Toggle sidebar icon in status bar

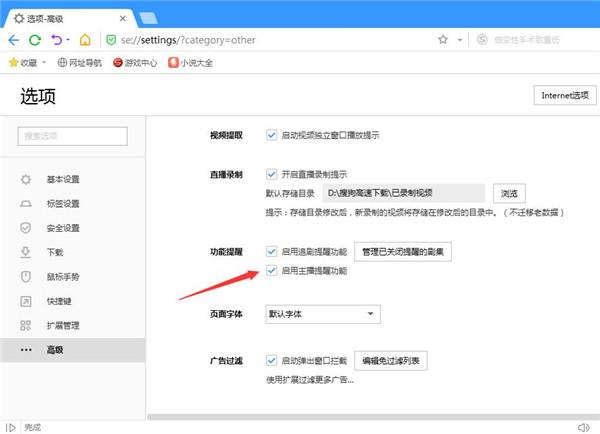[11, 427]
